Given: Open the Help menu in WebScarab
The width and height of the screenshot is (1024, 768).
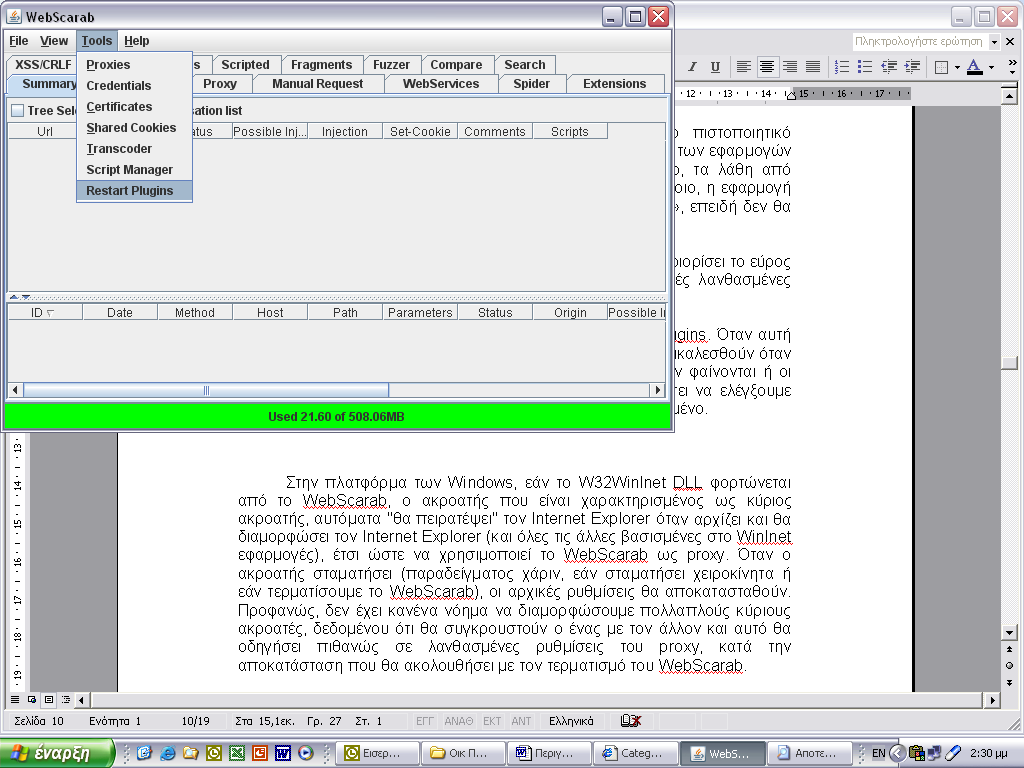Looking at the screenshot, I should point(136,40).
